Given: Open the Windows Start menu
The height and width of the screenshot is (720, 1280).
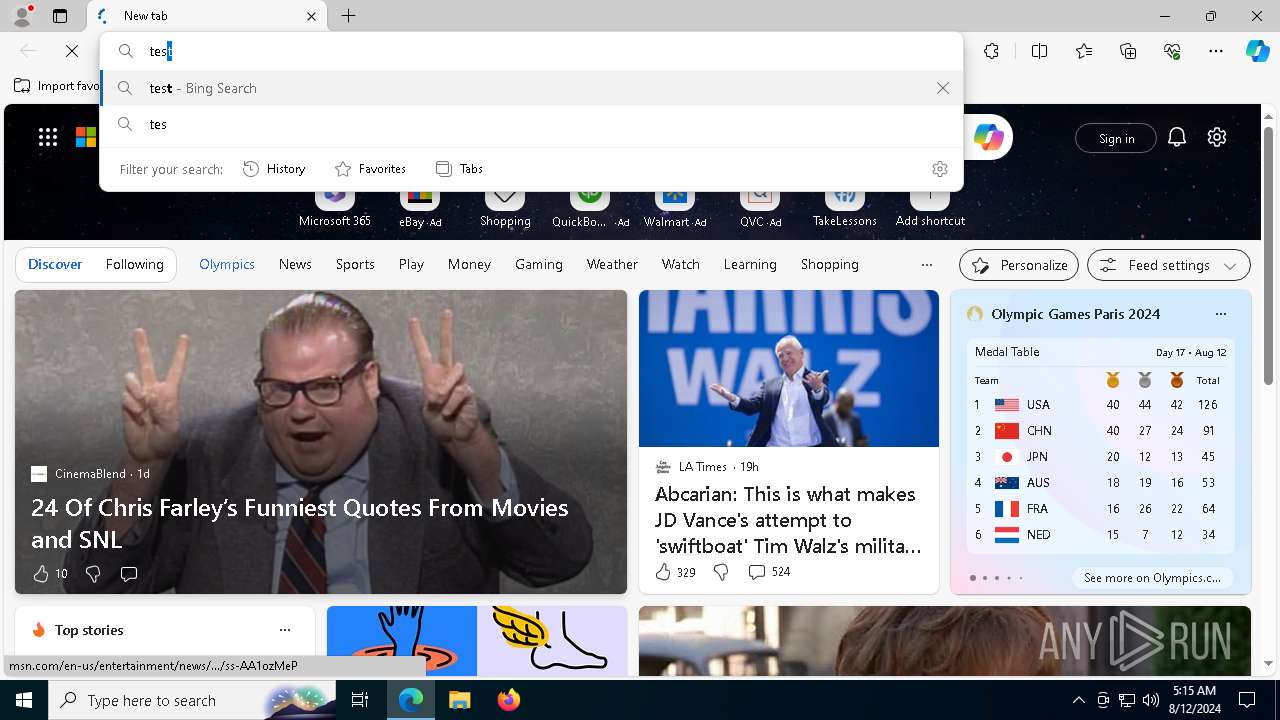Looking at the screenshot, I should 24,700.
